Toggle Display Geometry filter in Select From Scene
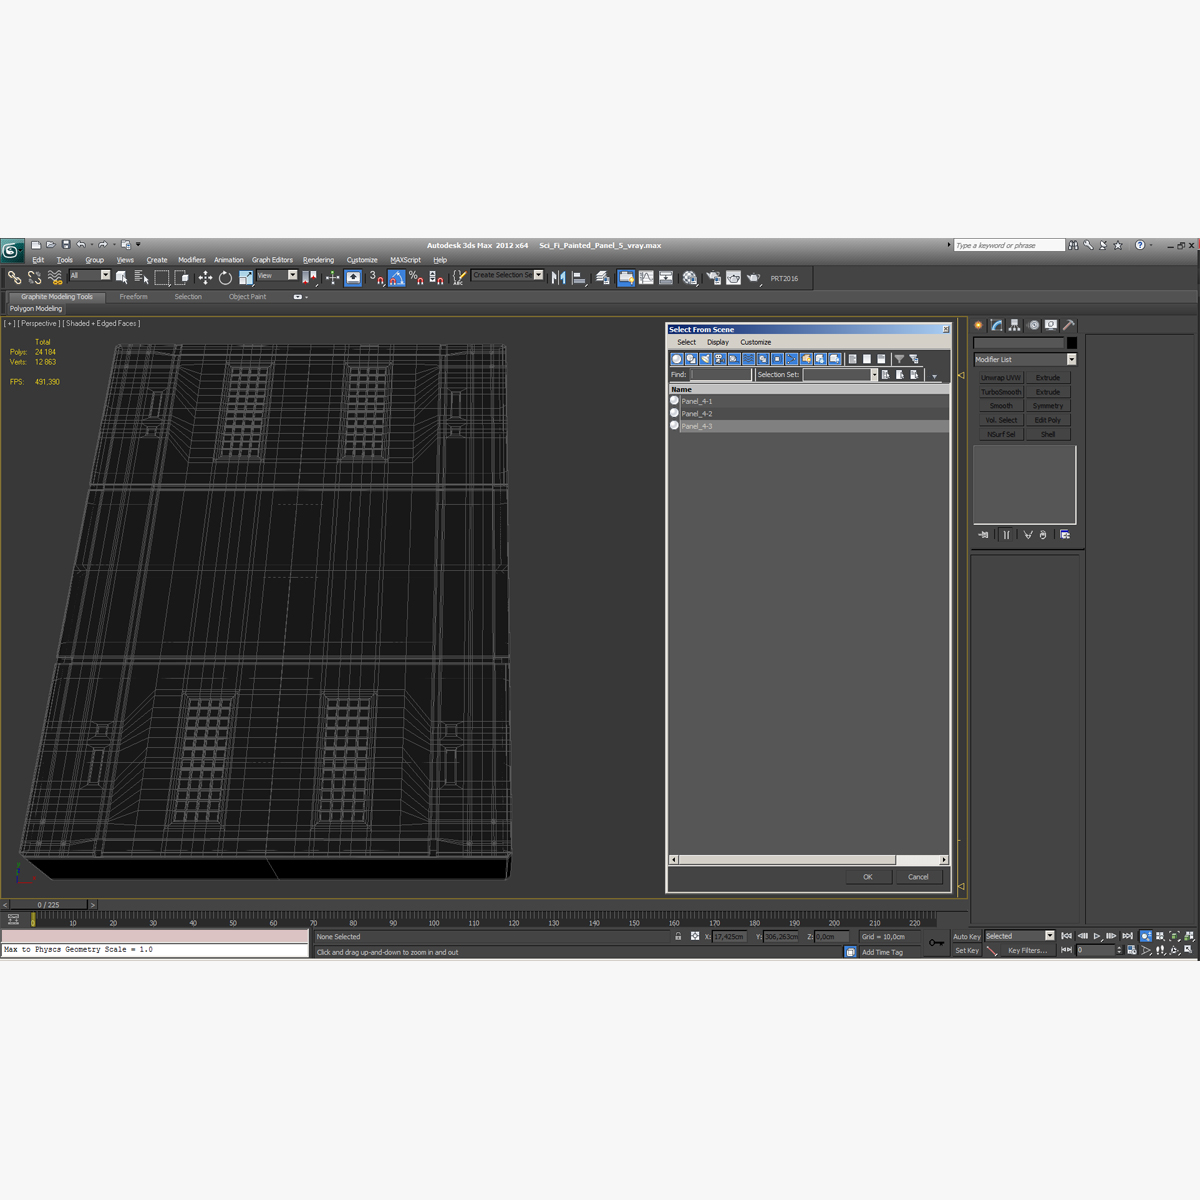 (677, 359)
